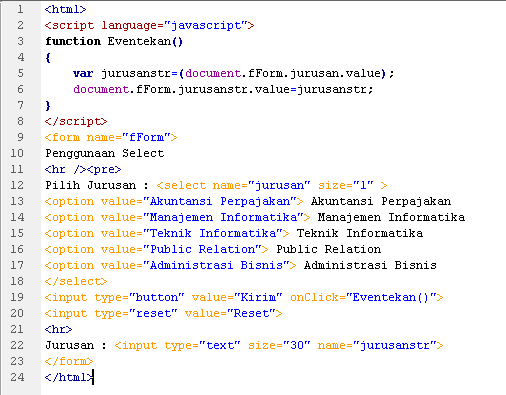Click the form name="fForm" tag
Viewport: 506px width, 395px height.
[111, 137]
